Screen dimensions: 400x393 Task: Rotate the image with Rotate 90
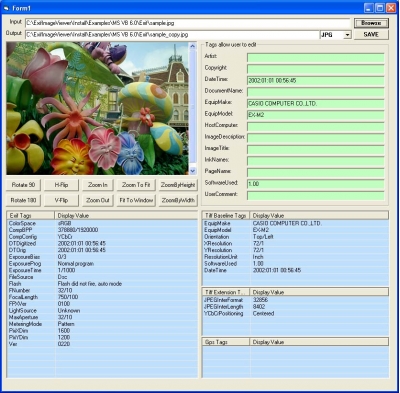click(23, 185)
